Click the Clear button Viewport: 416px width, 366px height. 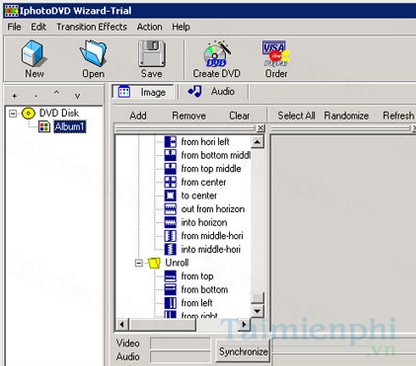point(239,116)
